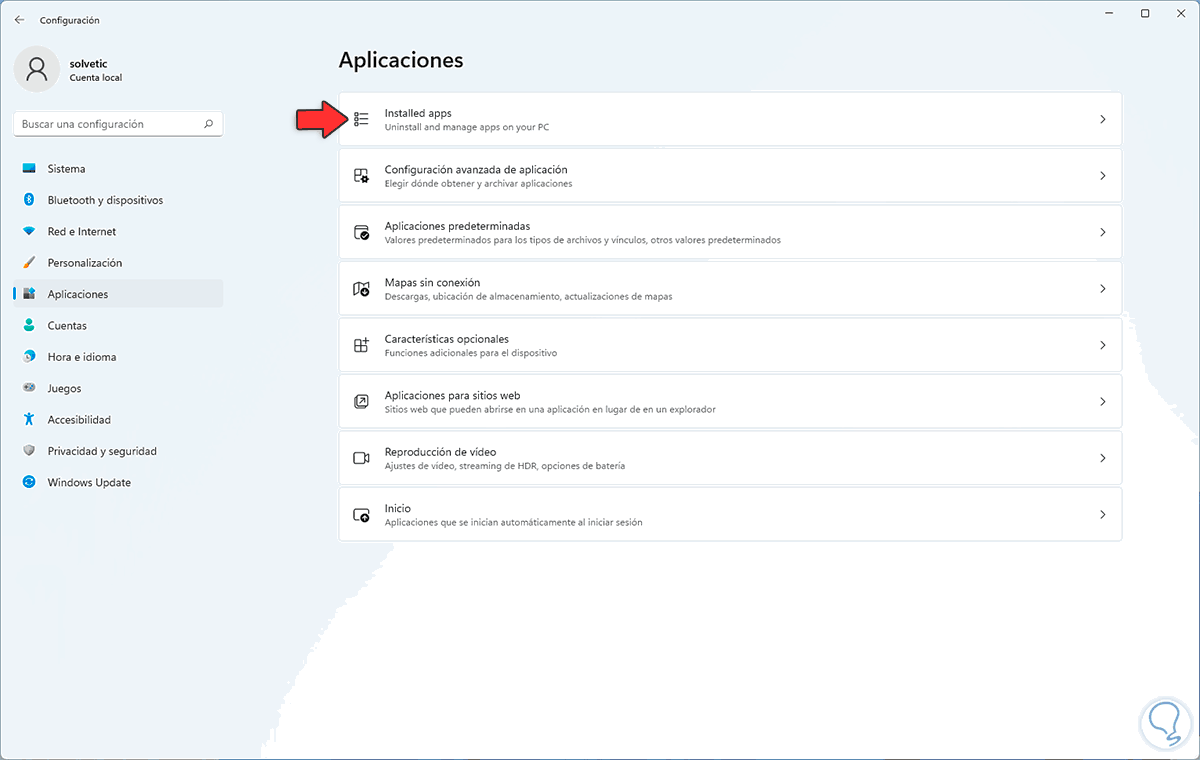
Task: Open Sistema in the sidebar
Action: [x=67, y=169]
